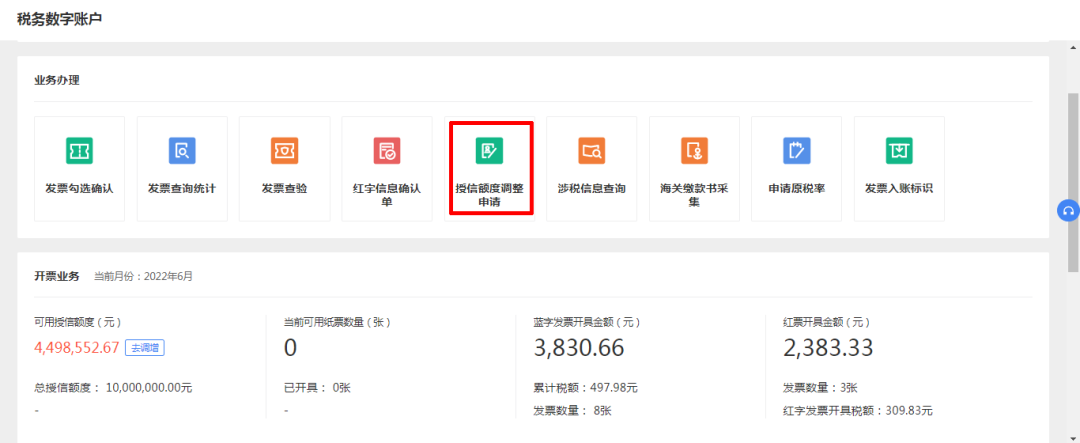Click the 红字发票开具税额：309.83元 text
The image size is (1080, 443).
point(858,411)
